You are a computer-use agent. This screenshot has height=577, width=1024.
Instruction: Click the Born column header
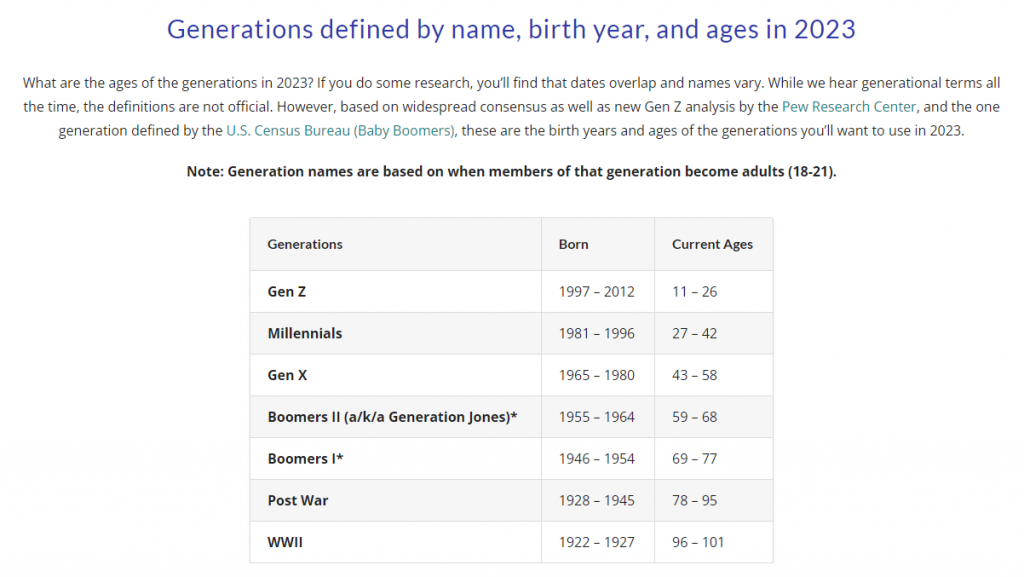click(x=573, y=244)
